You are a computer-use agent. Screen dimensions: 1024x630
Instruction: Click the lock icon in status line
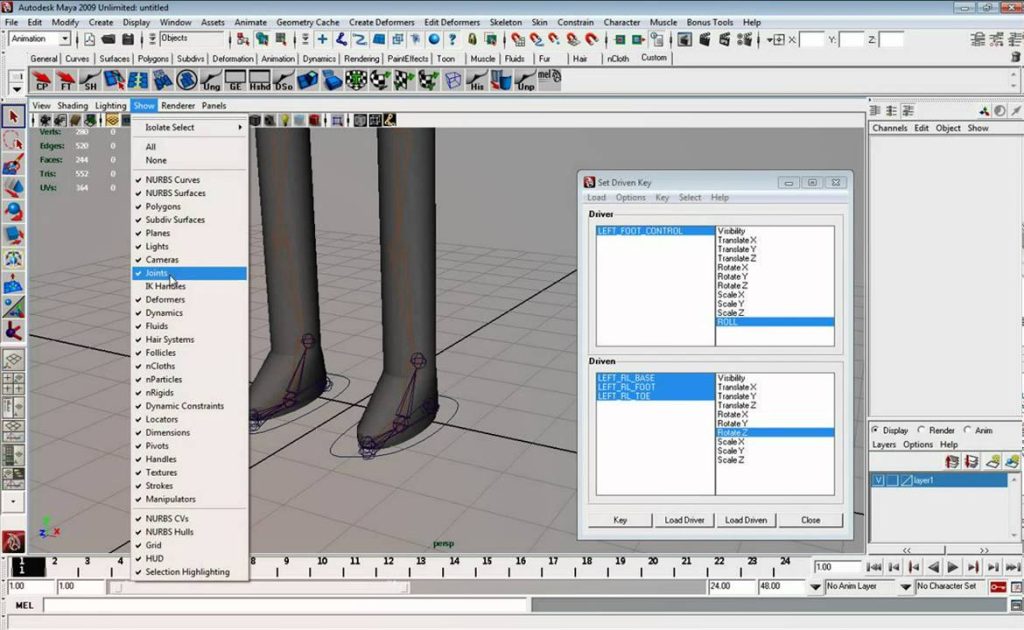coord(472,39)
